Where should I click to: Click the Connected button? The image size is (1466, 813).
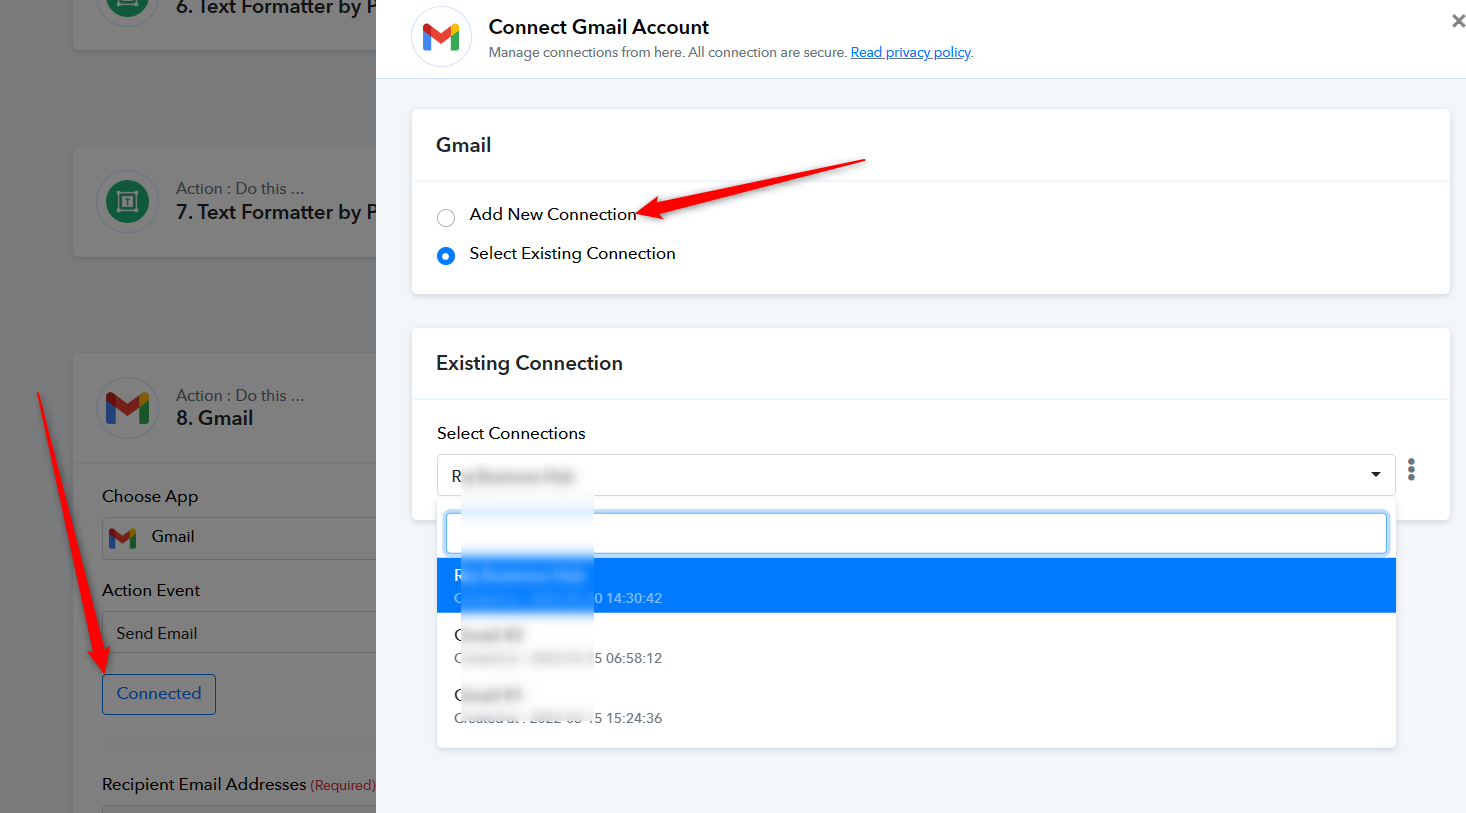tap(159, 694)
